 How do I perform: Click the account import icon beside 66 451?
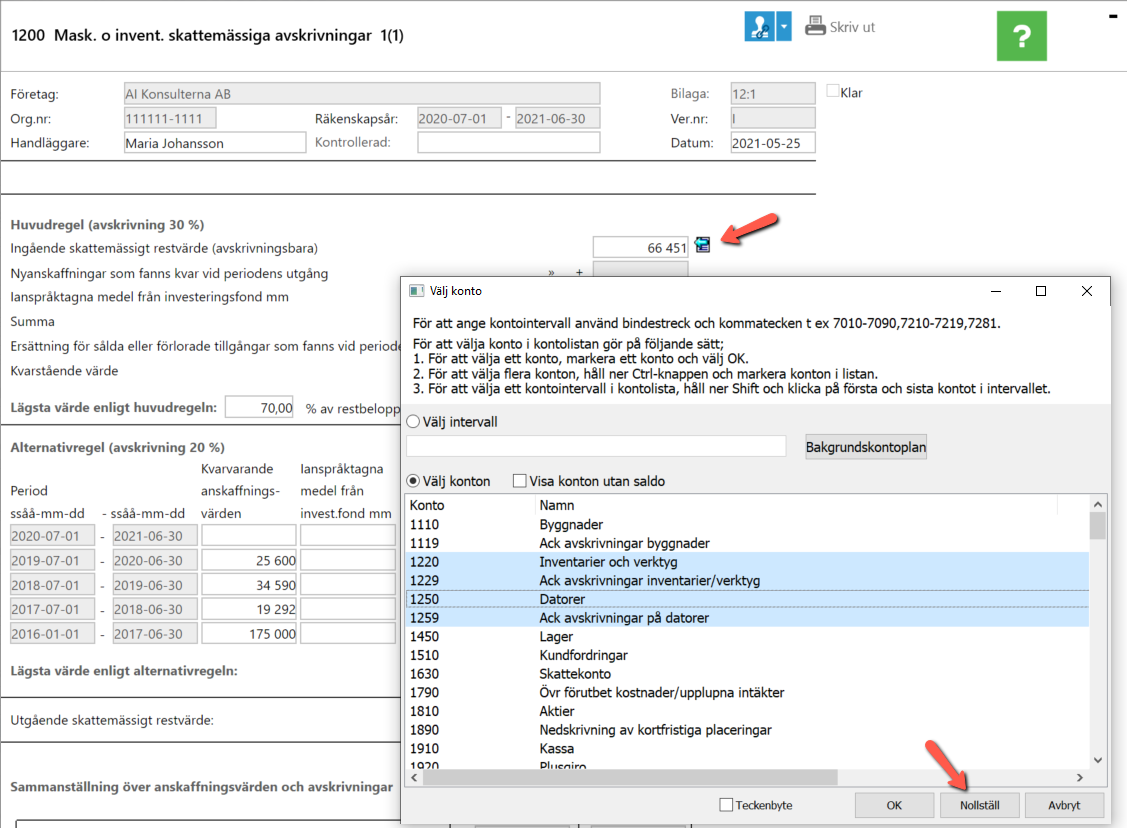(x=702, y=245)
